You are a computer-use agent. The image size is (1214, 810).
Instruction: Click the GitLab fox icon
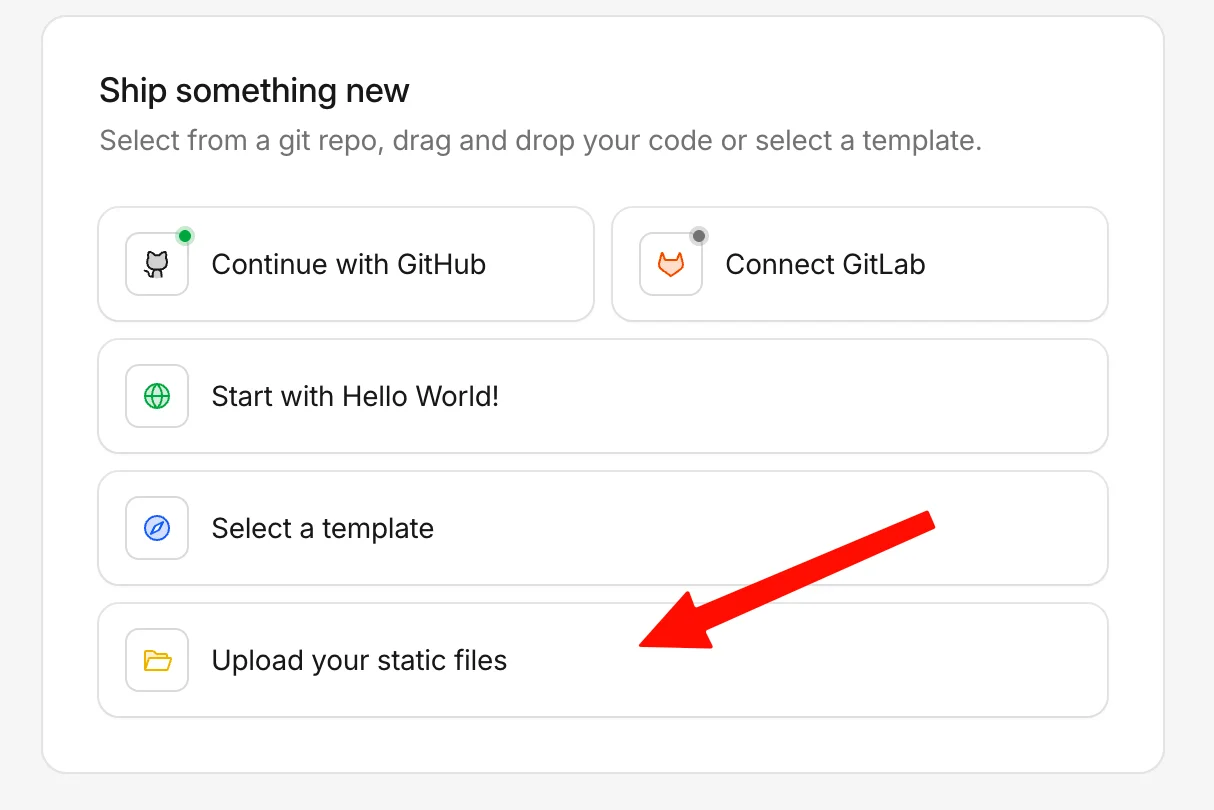pos(670,264)
